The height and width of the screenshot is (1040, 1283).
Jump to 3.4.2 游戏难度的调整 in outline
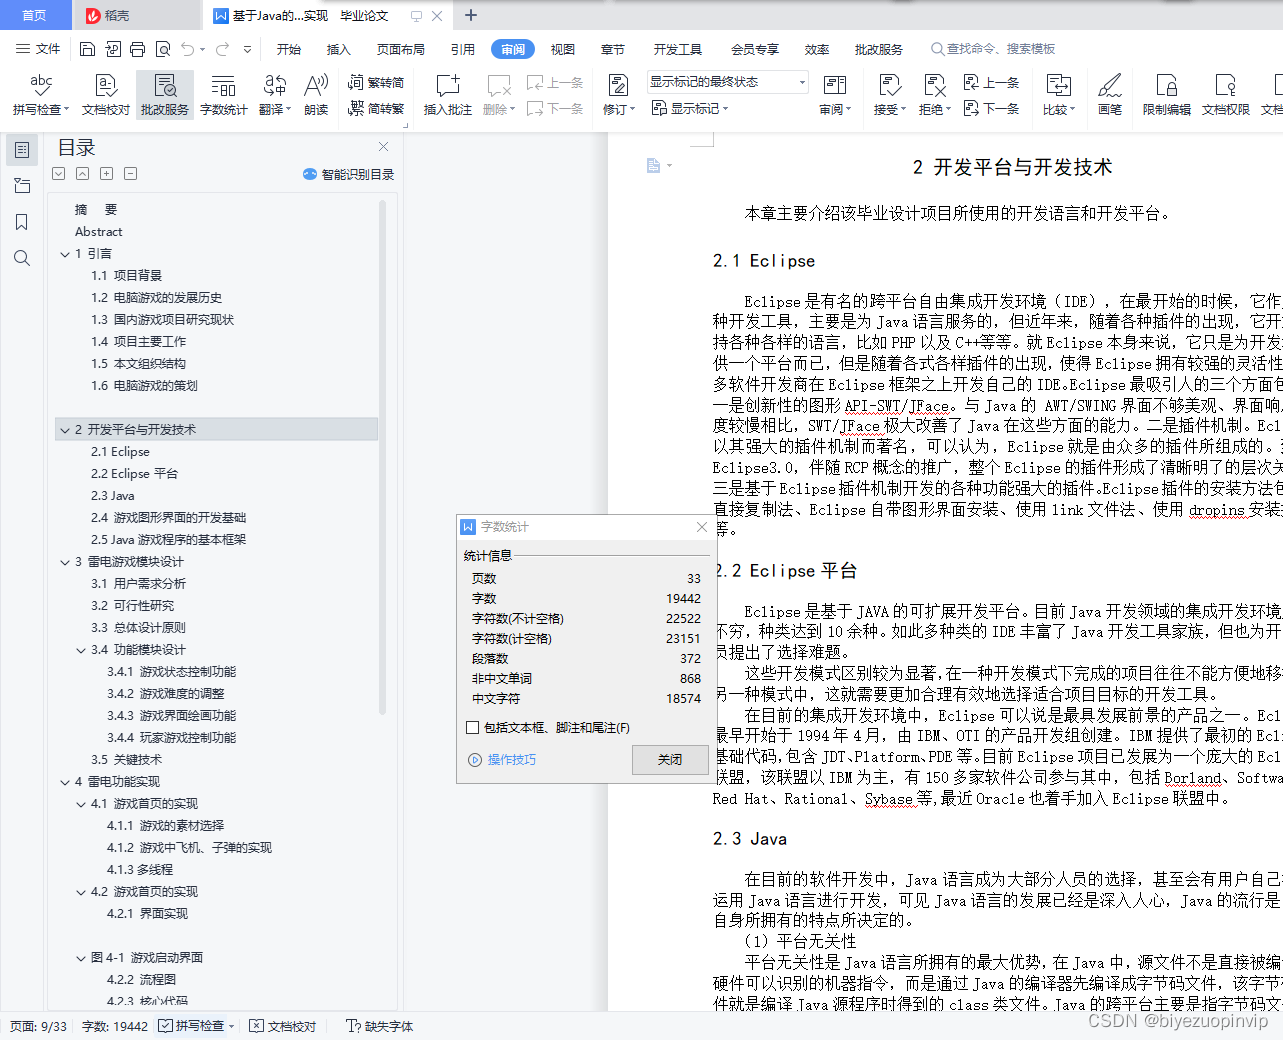166,694
